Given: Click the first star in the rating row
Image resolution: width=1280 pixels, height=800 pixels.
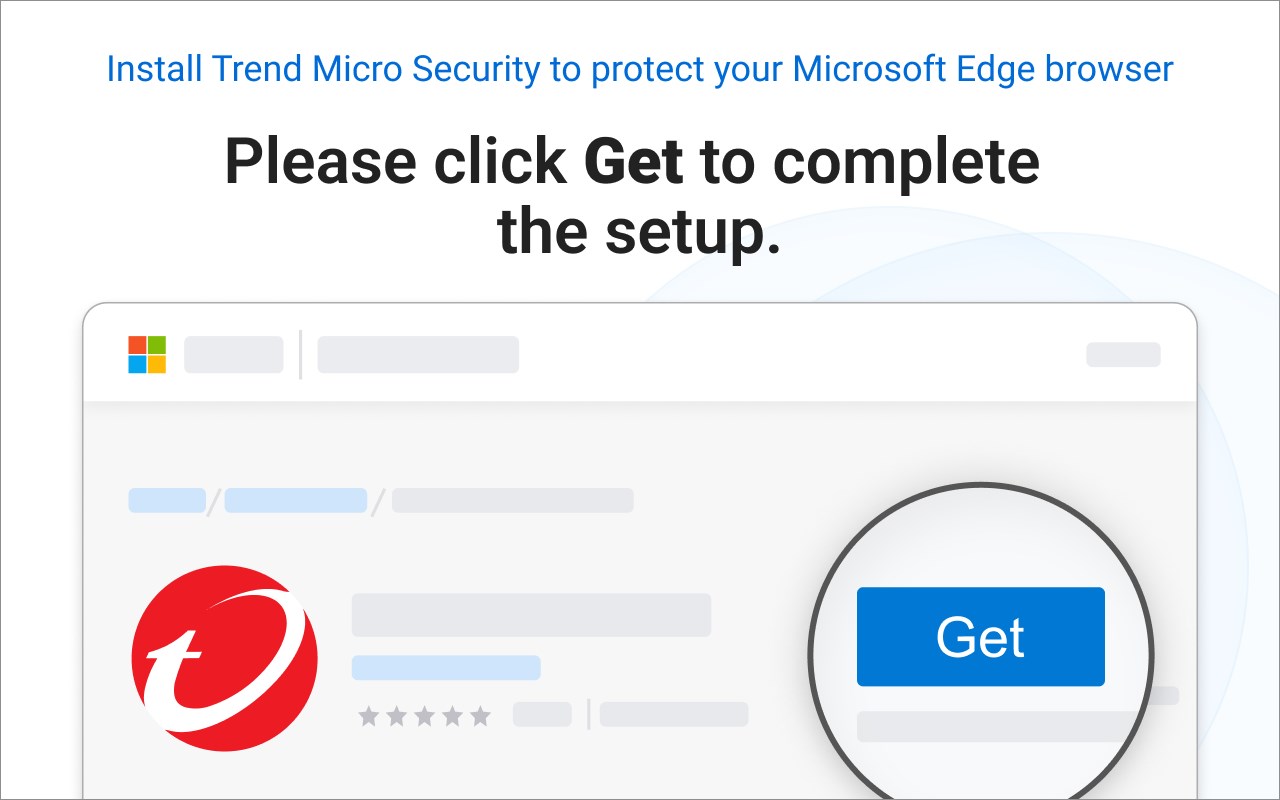Looking at the screenshot, I should pyautogui.click(x=369, y=715).
